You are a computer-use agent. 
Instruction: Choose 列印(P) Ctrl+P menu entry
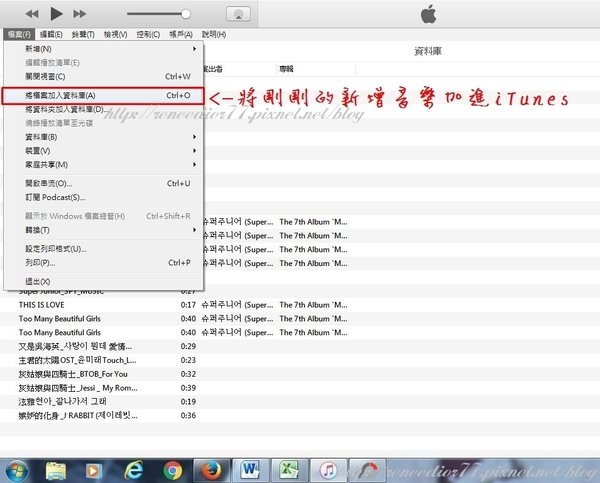click(103, 263)
